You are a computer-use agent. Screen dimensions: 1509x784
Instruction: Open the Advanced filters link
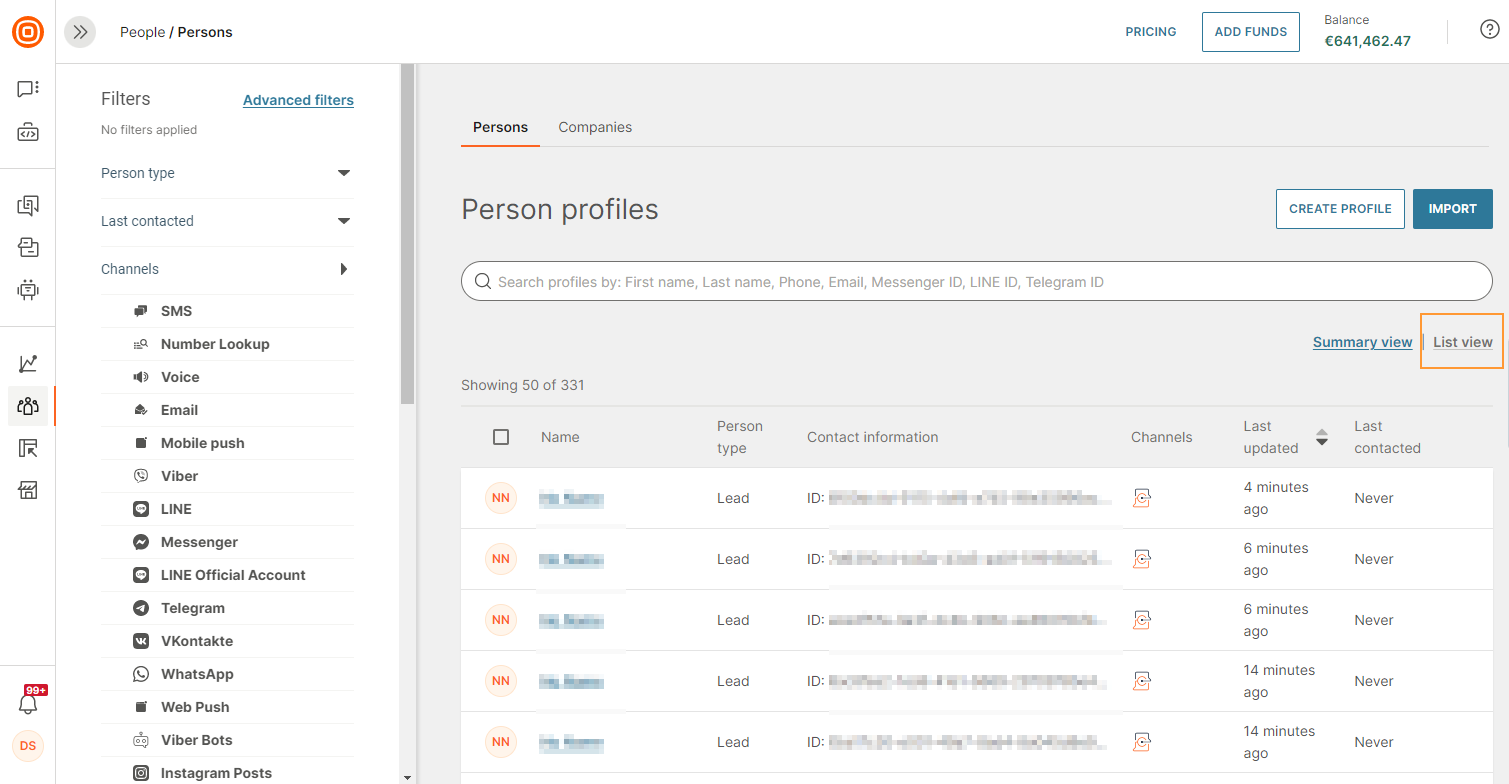point(298,100)
